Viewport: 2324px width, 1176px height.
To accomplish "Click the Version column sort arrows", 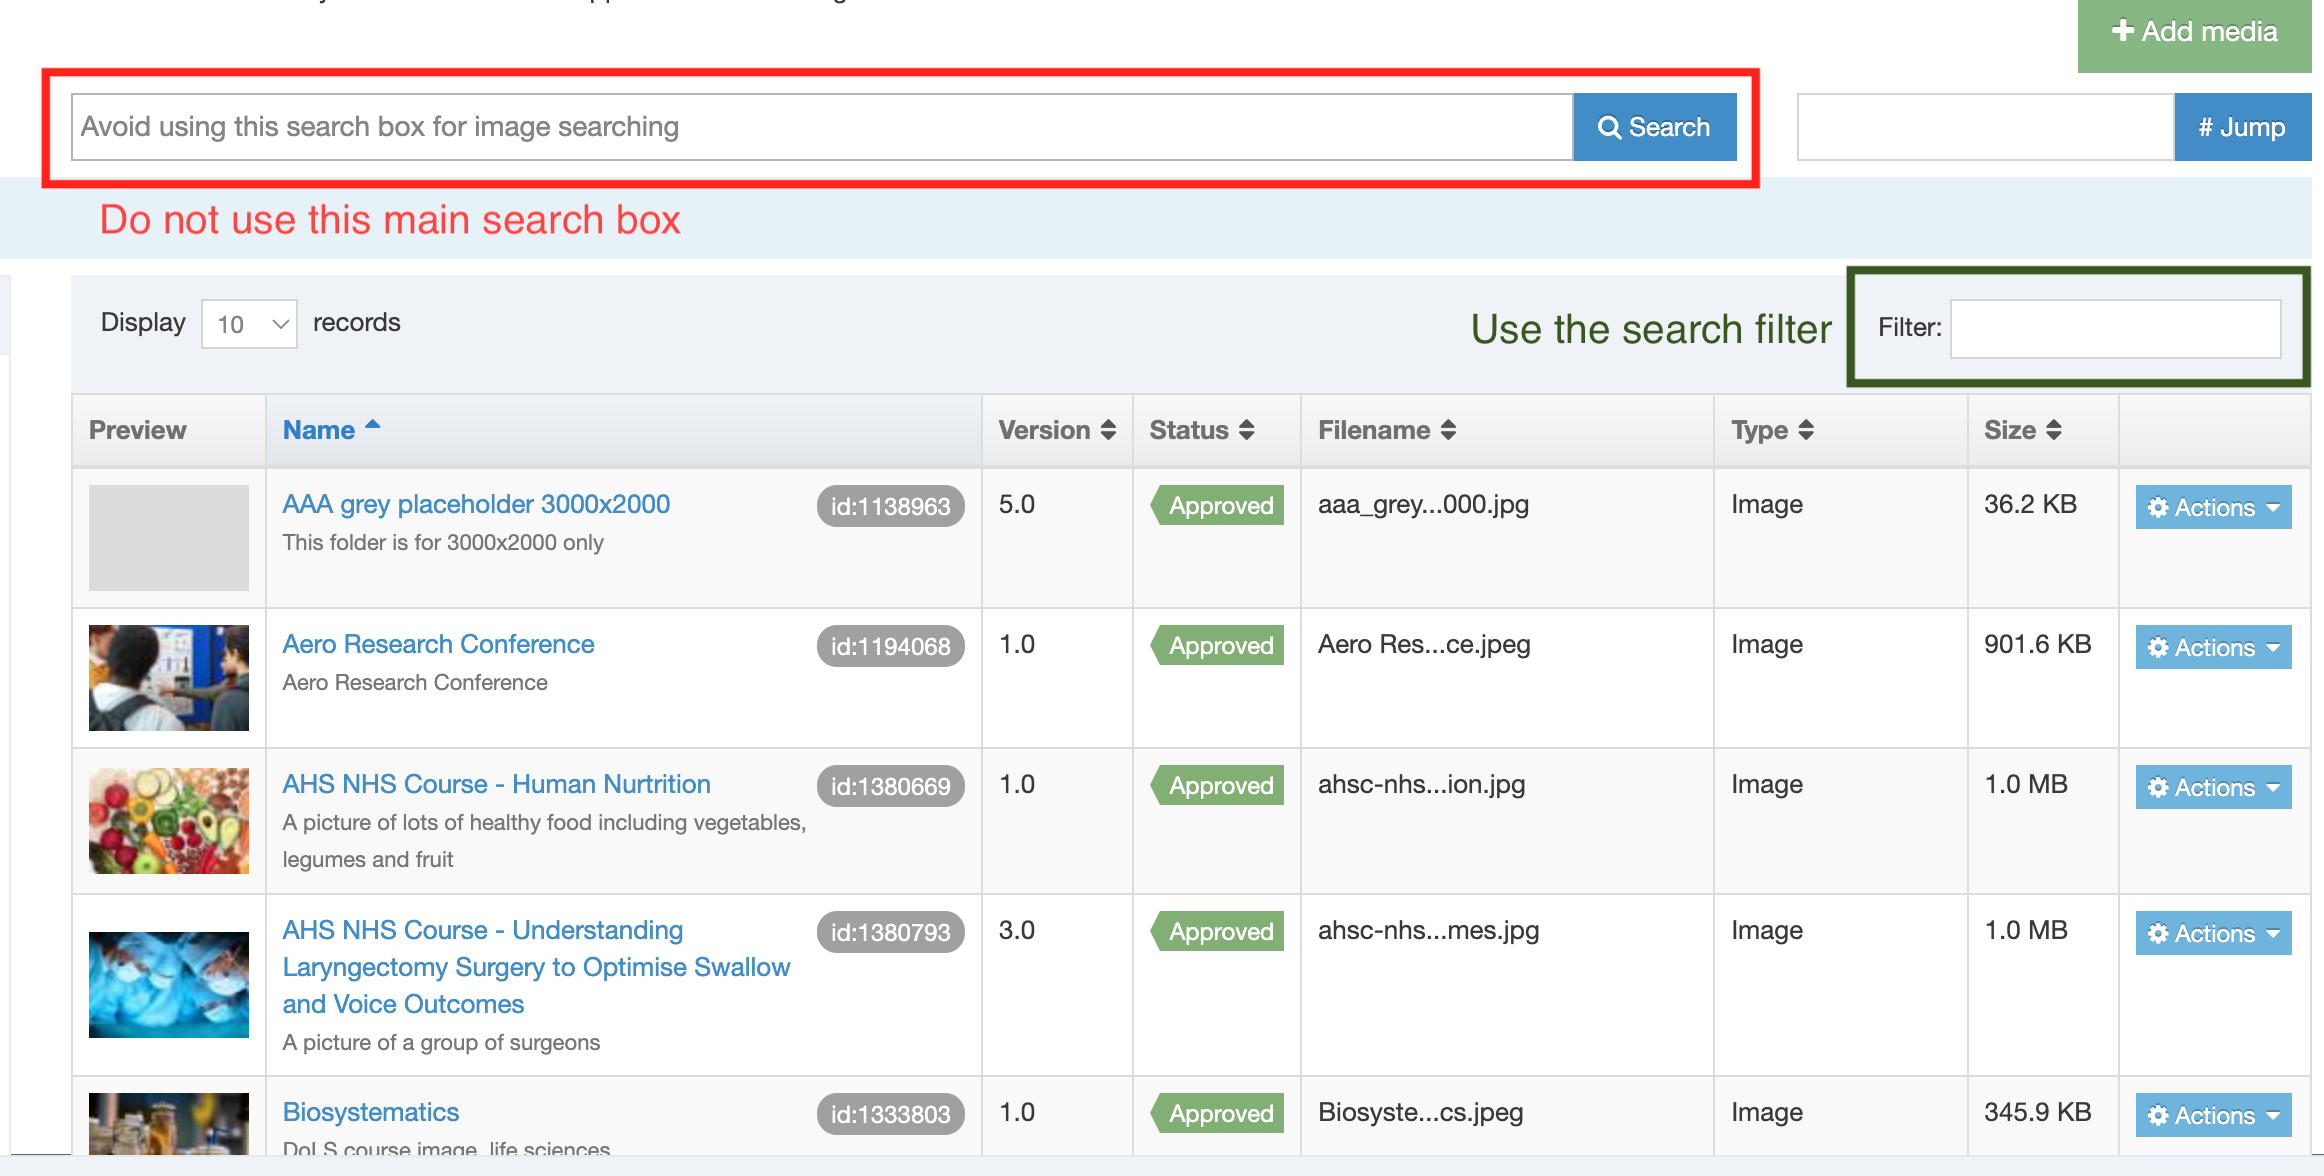I will (x=1108, y=430).
